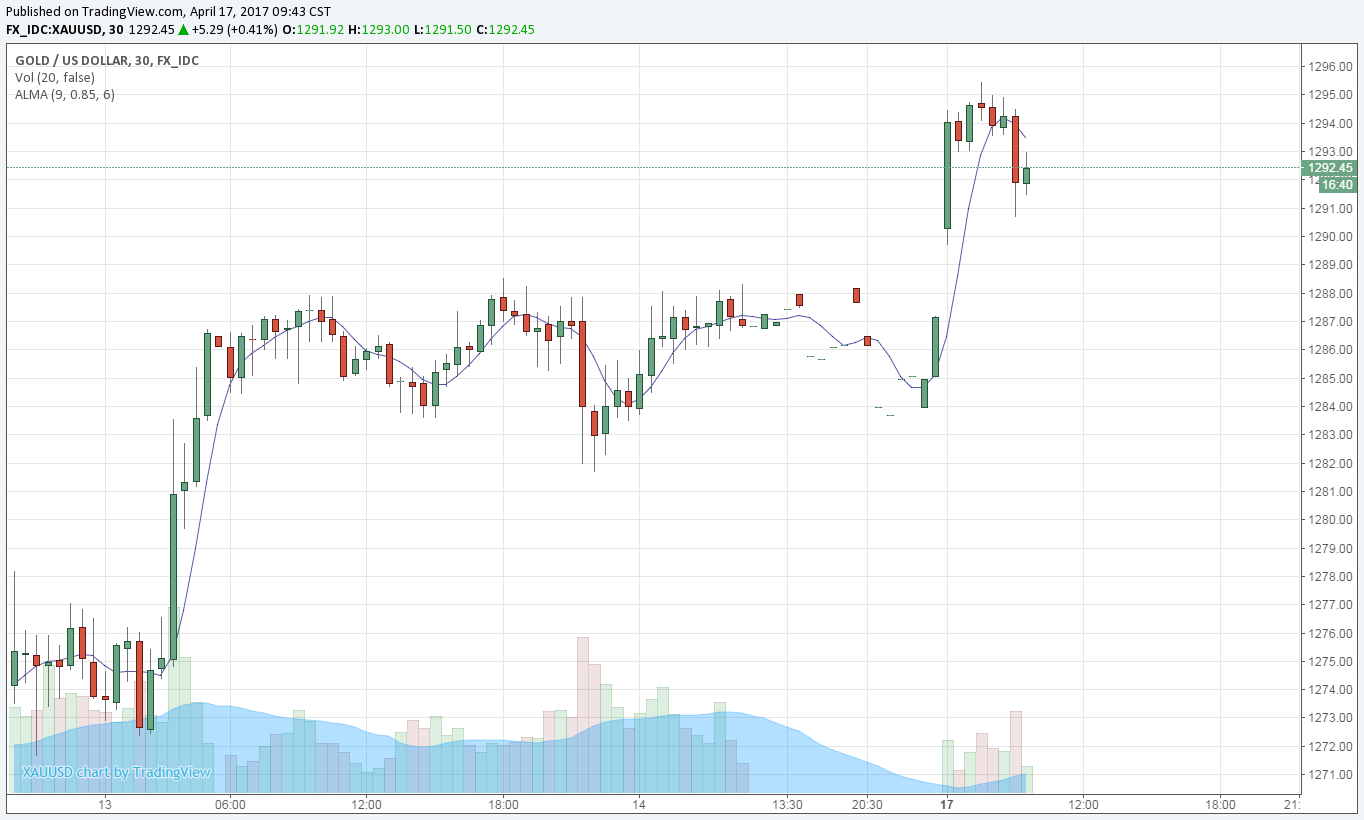
Task: Click the 1289.00 price axis label
Action: point(1330,265)
